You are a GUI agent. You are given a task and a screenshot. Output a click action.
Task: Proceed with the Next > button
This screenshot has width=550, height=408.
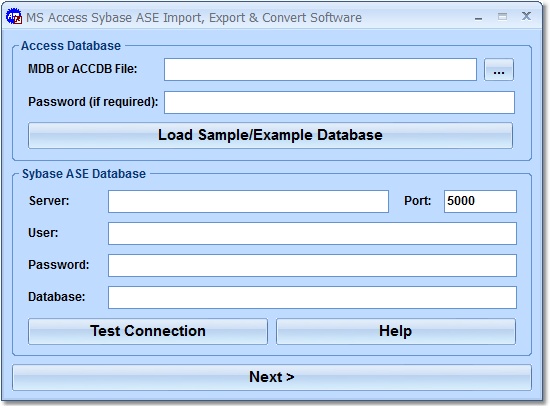[x=272, y=377]
